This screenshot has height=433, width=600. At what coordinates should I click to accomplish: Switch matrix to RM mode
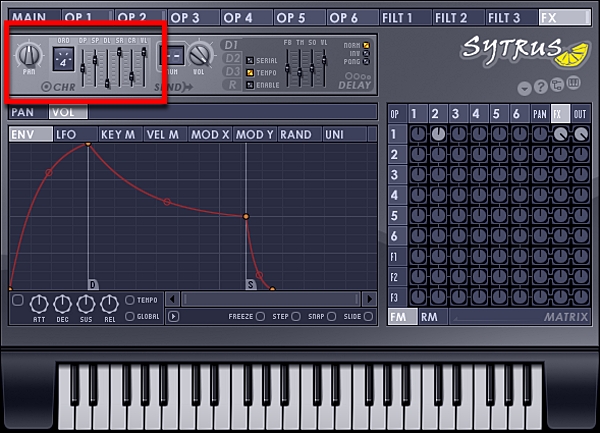coord(432,317)
